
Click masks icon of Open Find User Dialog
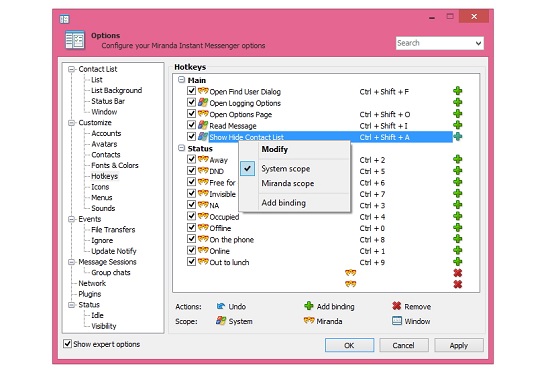pyautogui.click(x=203, y=91)
